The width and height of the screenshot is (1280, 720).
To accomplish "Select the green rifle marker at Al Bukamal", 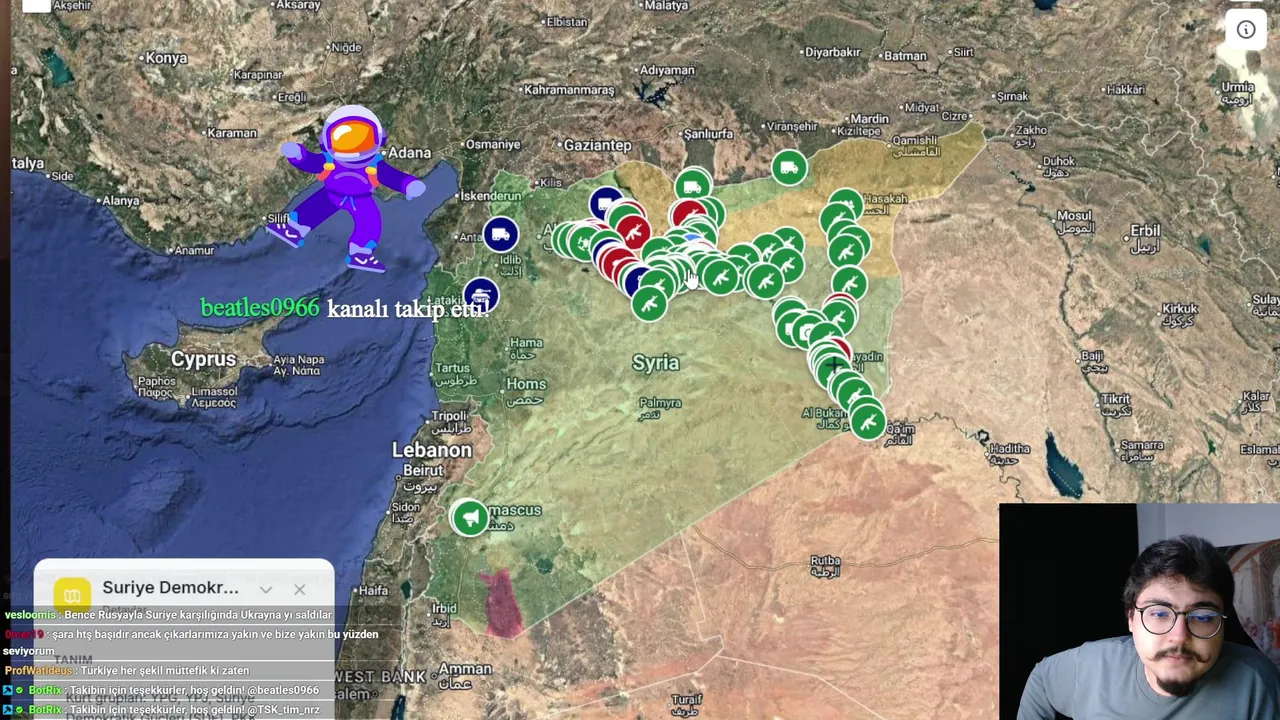I will (x=867, y=421).
